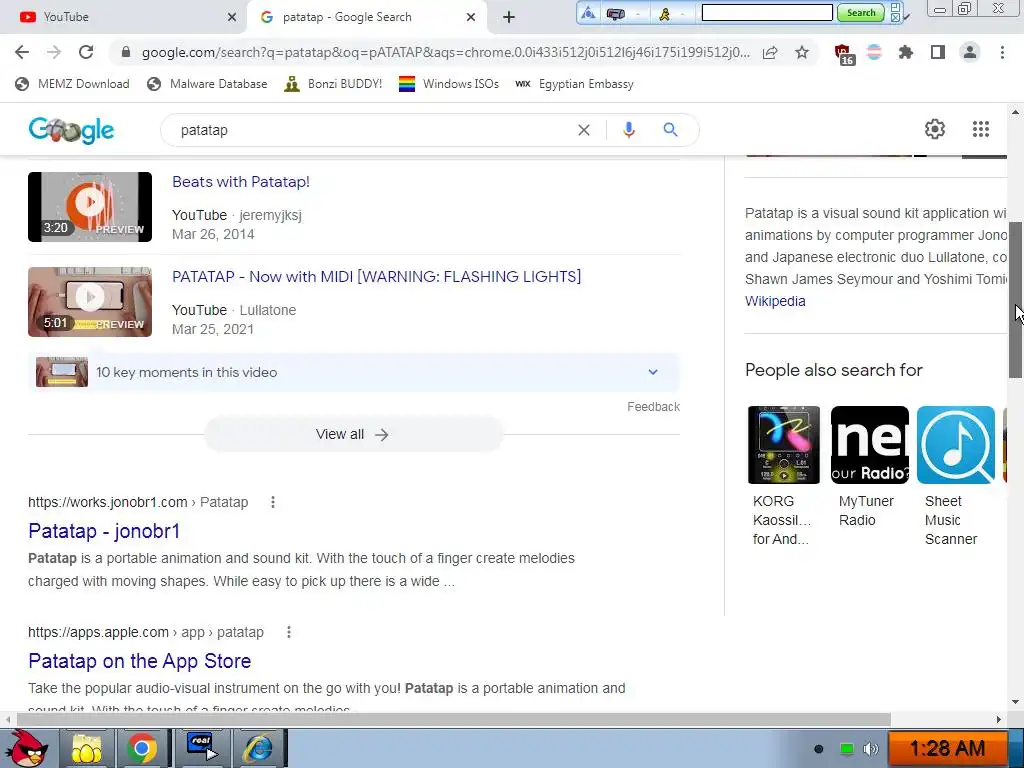
Task: Focus the toolbar search text field
Action: tap(767, 12)
